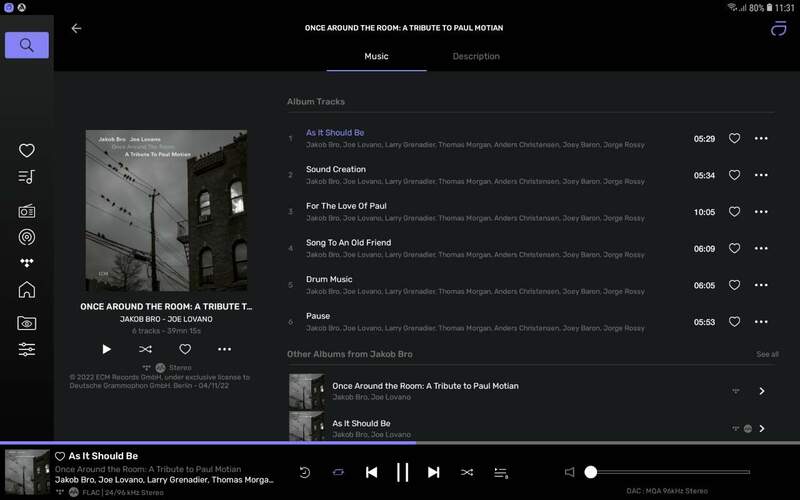Open artist names in player bar
Image resolution: width=800 pixels, height=500 pixels.
164,480
